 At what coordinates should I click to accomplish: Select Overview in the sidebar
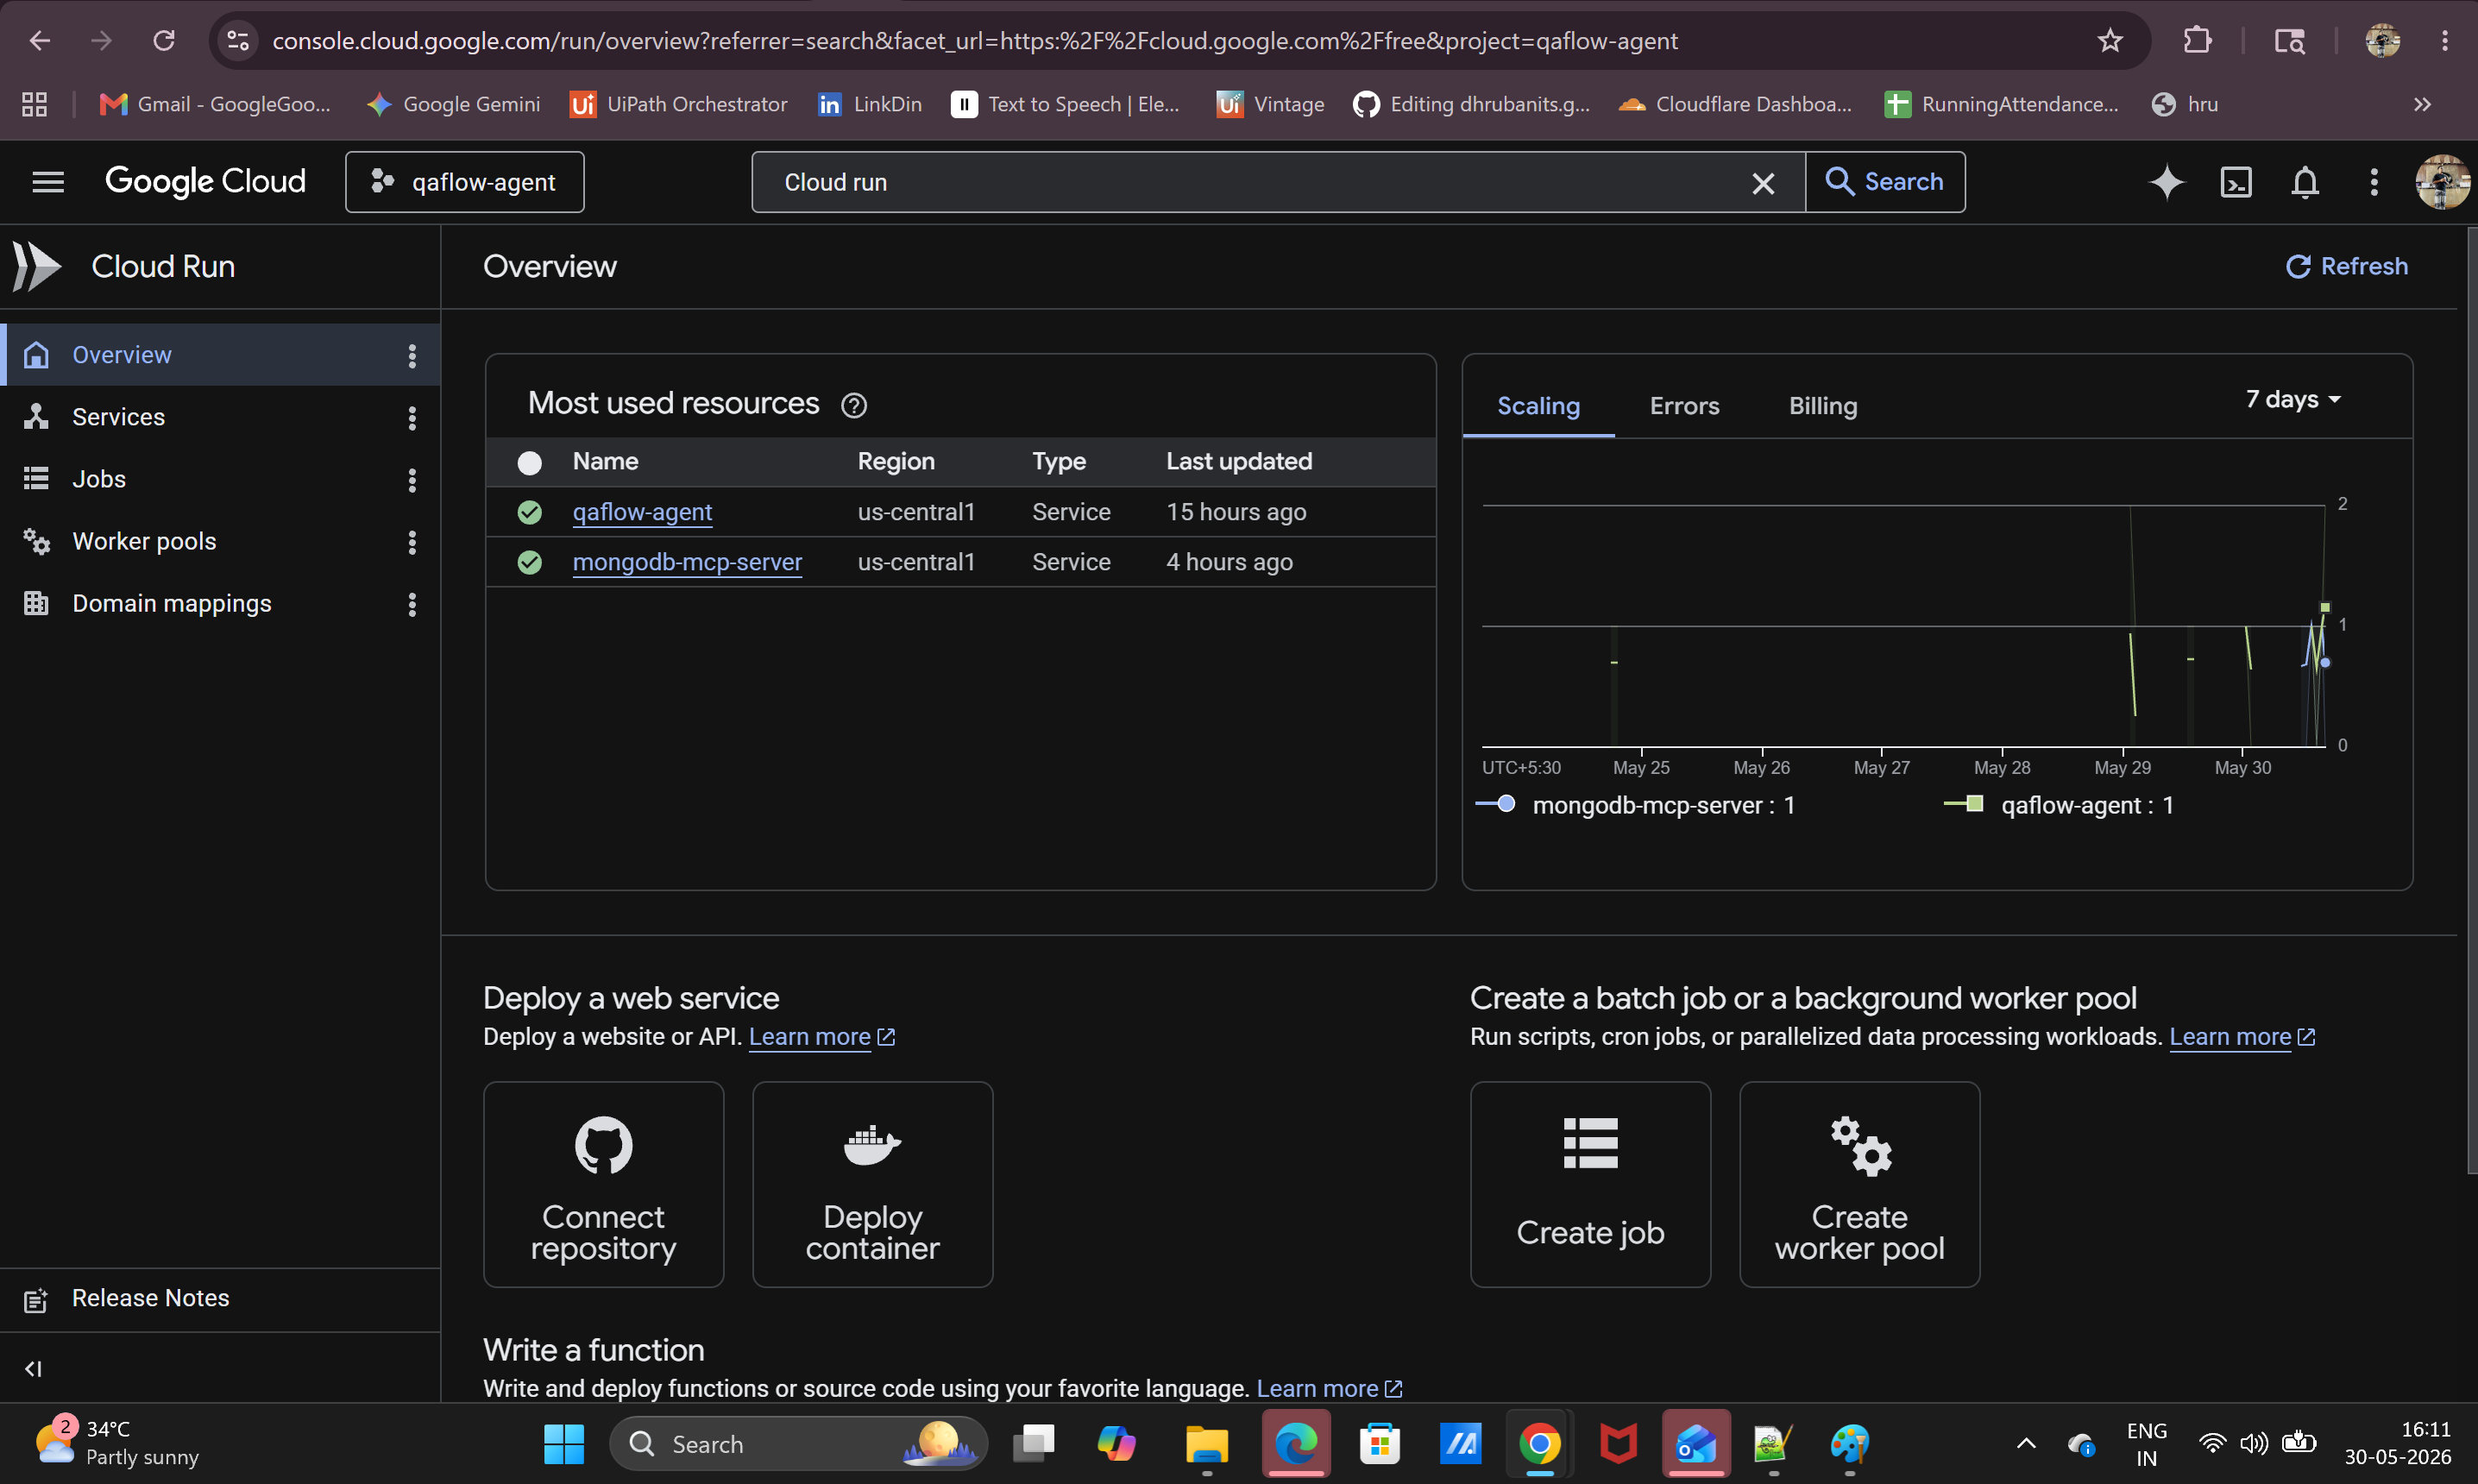click(x=220, y=355)
